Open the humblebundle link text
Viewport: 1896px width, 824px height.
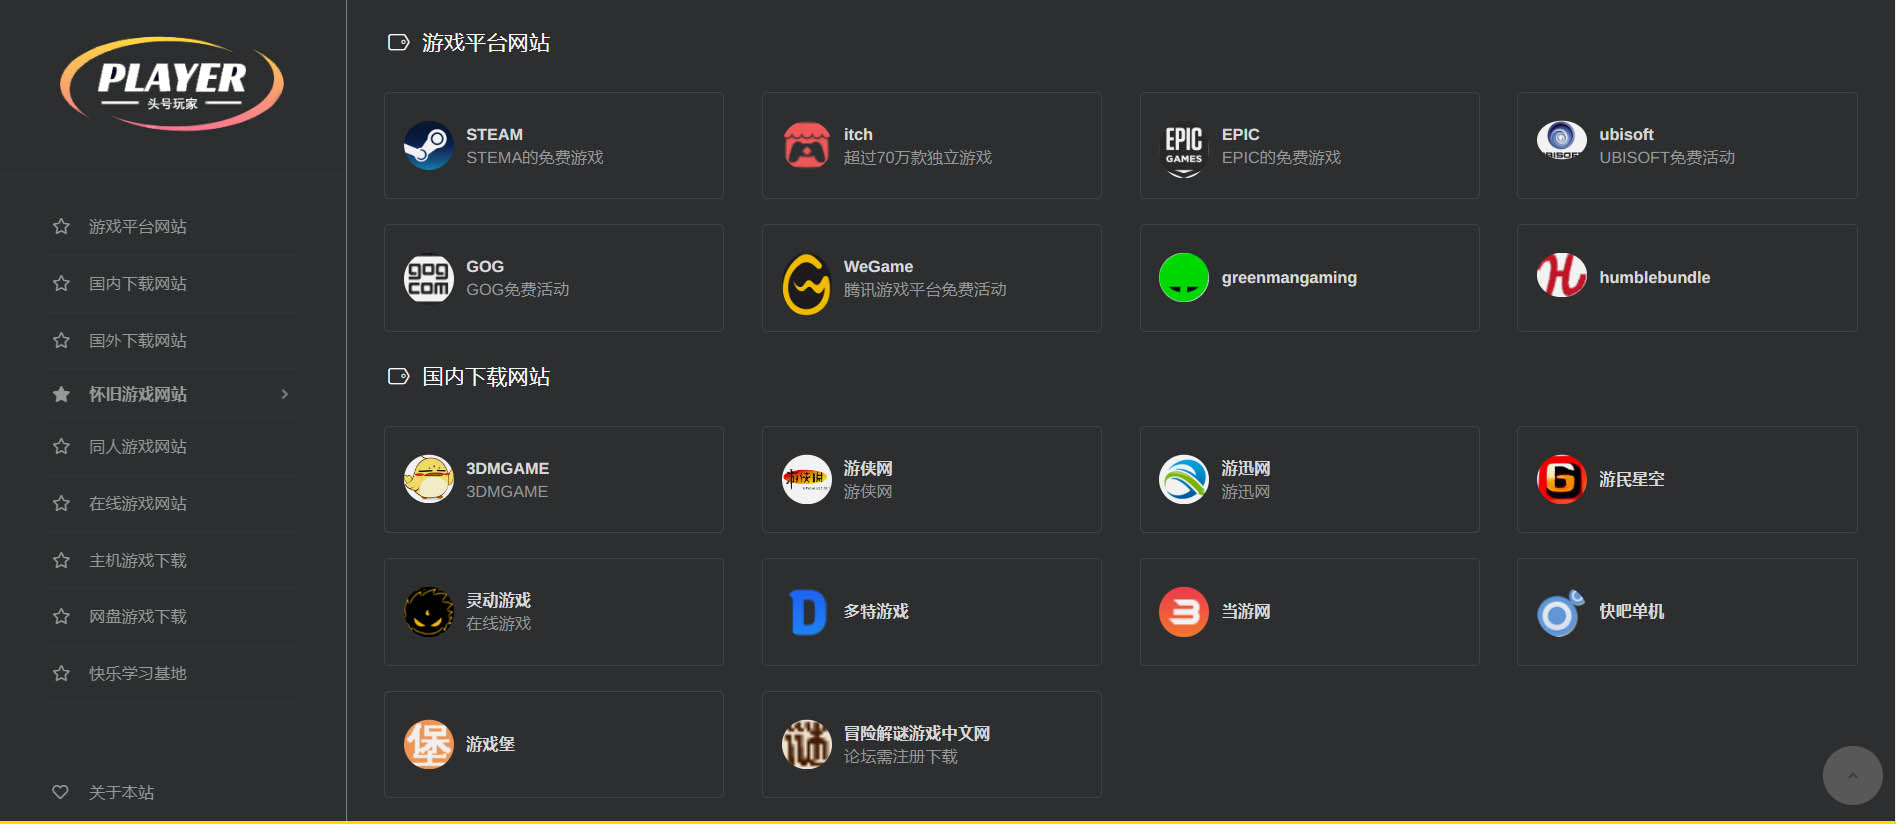point(1654,277)
